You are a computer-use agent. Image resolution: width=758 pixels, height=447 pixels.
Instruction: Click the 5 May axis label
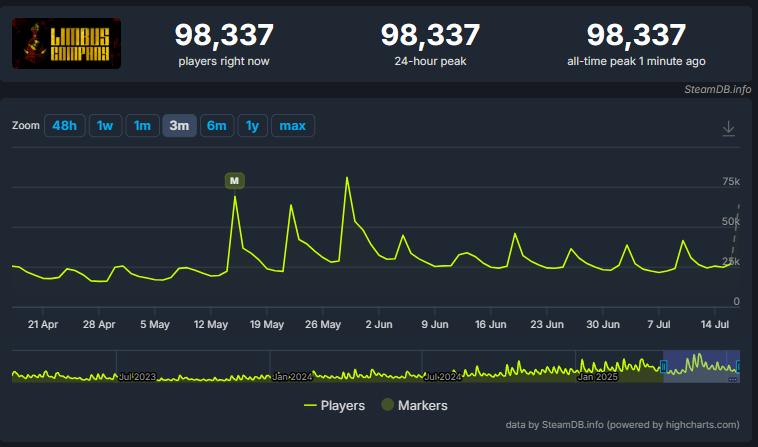[155, 324]
